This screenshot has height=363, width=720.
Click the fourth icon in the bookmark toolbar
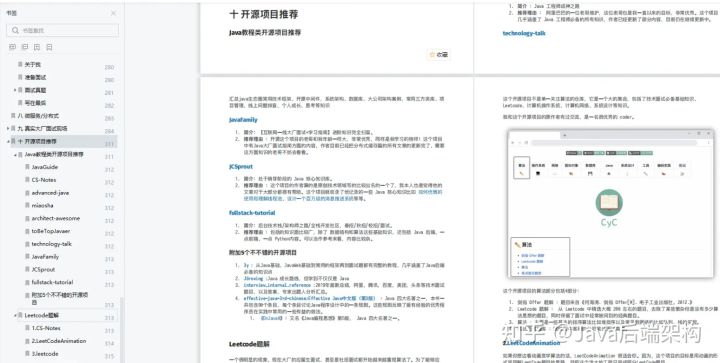(x=50, y=47)
